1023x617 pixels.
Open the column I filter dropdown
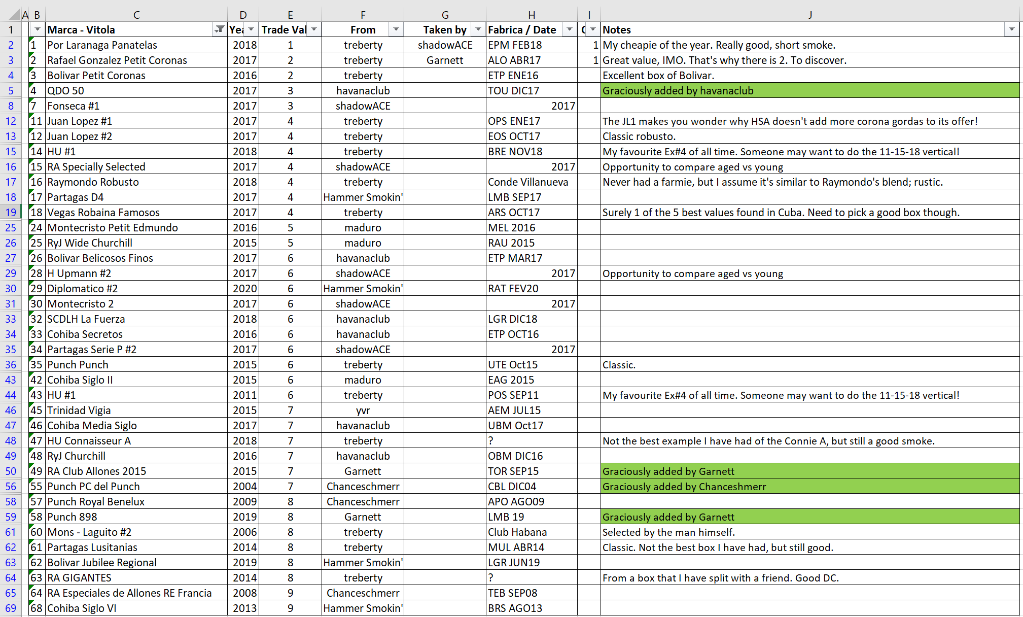click(x=592, y=29)
